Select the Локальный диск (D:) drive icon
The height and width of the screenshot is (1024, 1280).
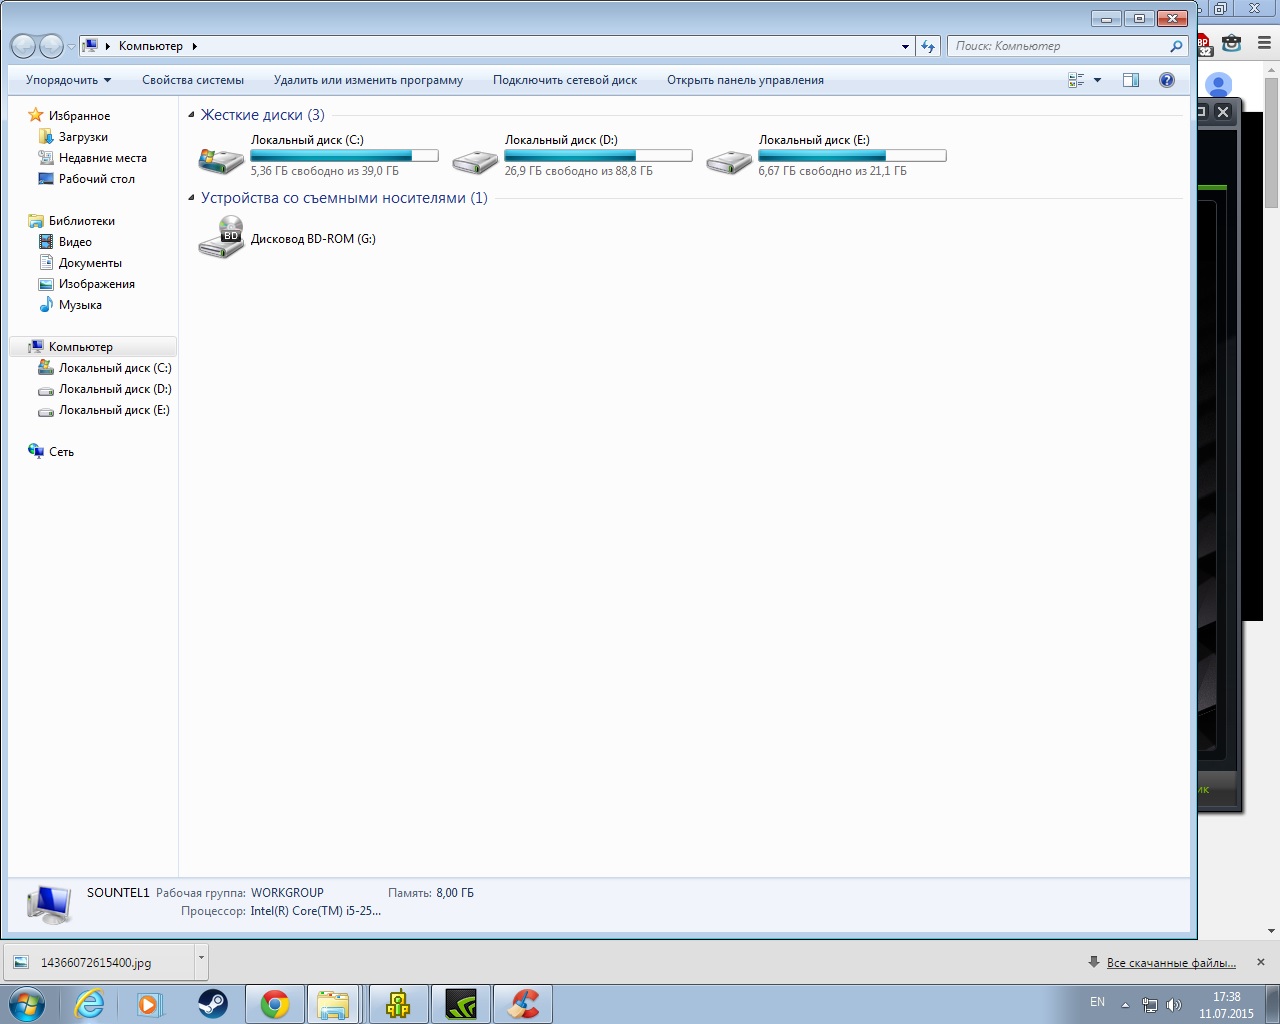pyautogui.click(x=475, y=160)
